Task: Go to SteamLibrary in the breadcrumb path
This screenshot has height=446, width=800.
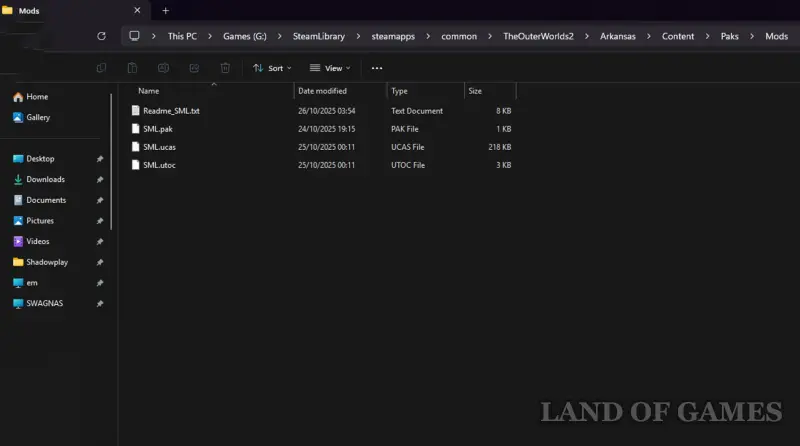Action: point(319,36)
